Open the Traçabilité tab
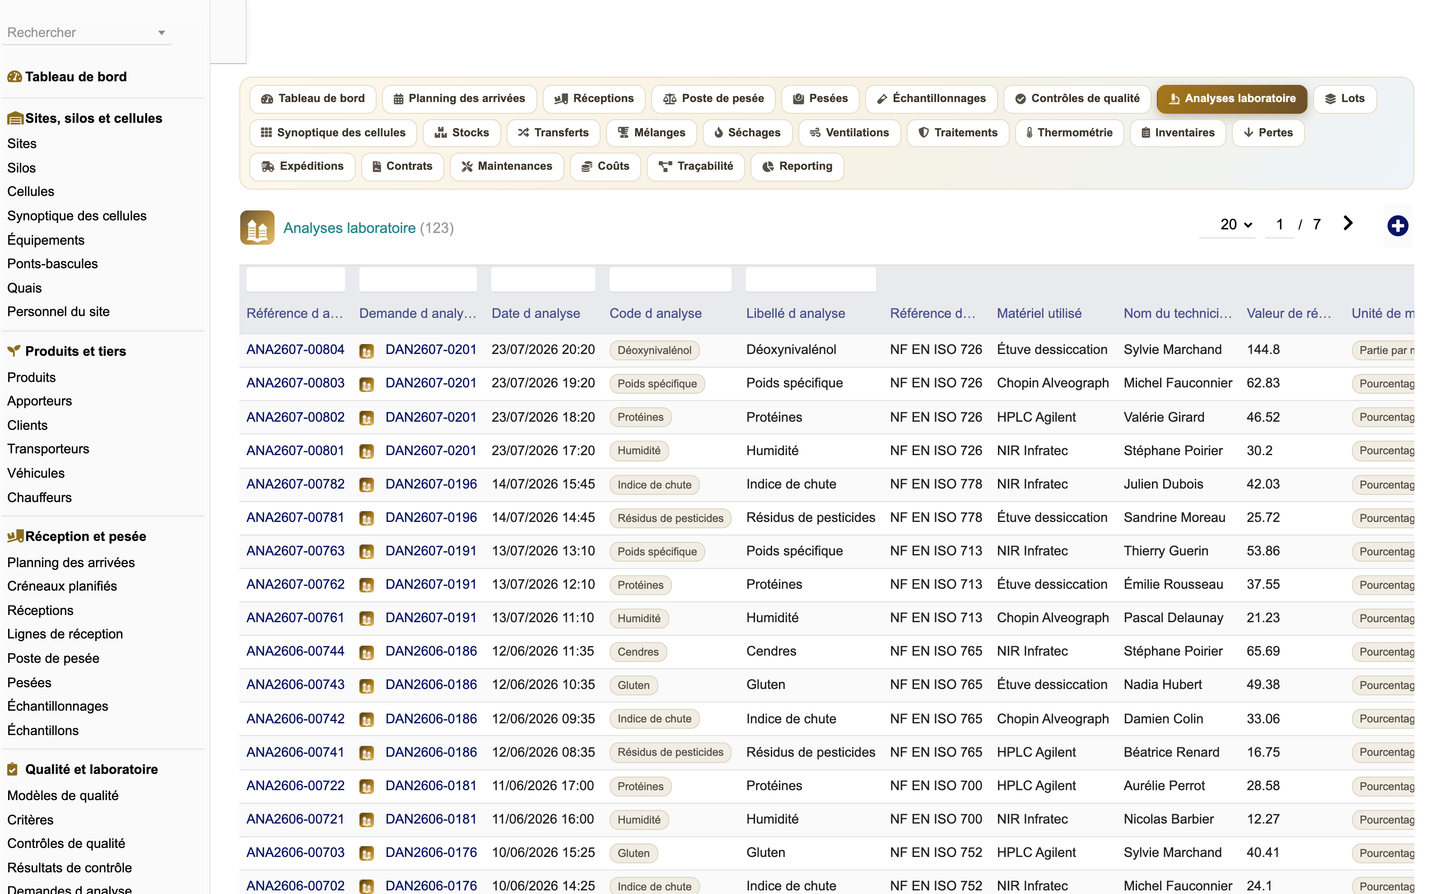1445x894 pixels. pos(696,167)
